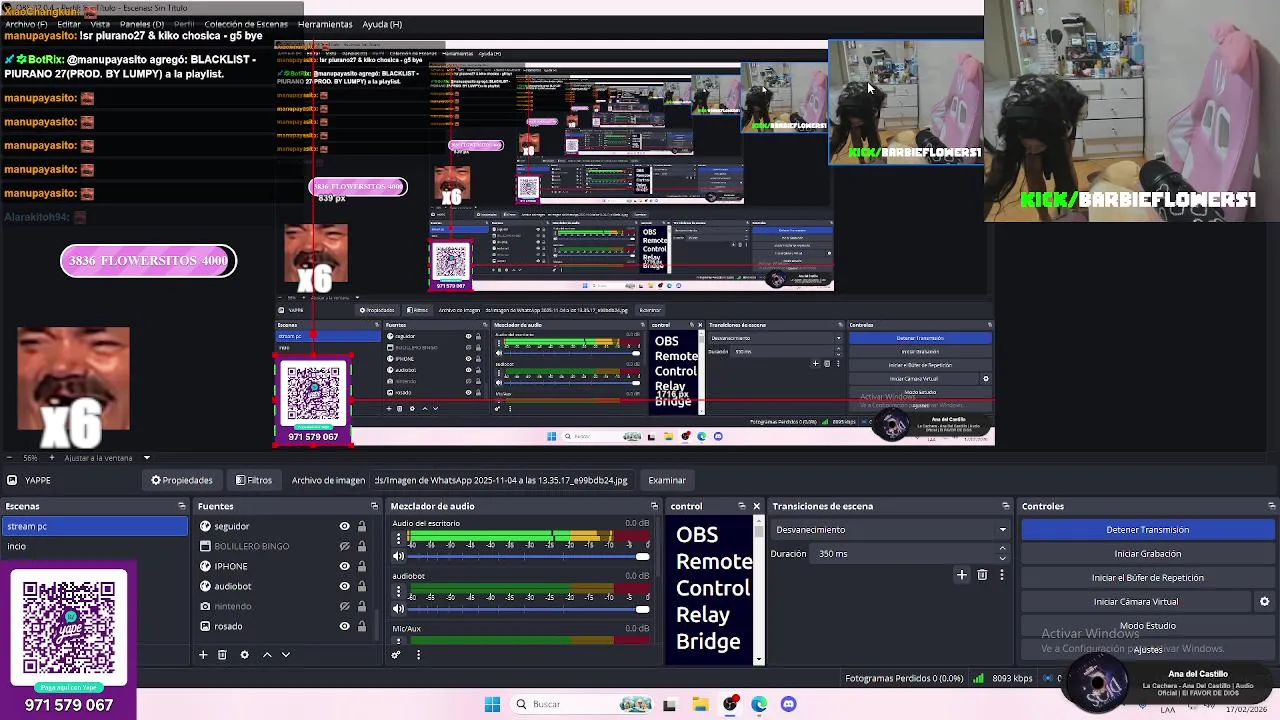Open audiobot channel options menu
Screen dimensions: 1280x720
click(399, 591)
